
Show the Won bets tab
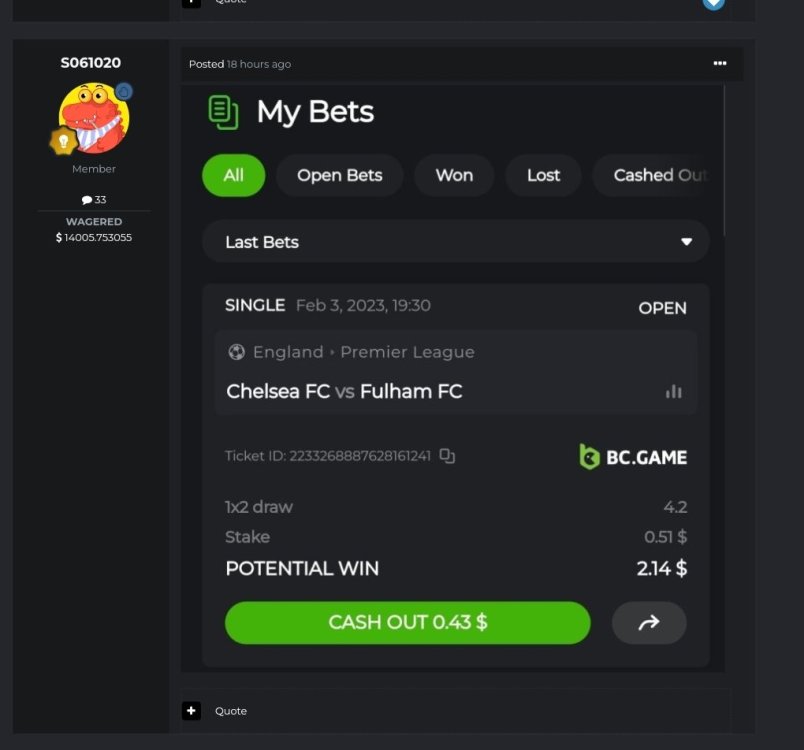click(454, 175)
